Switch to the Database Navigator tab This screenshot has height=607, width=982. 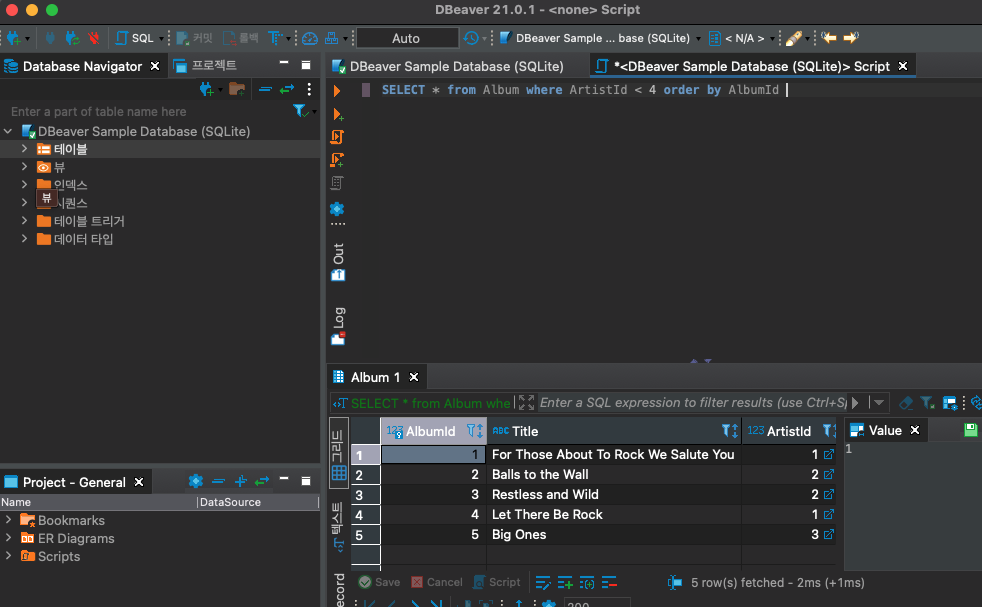pos(82,66)
